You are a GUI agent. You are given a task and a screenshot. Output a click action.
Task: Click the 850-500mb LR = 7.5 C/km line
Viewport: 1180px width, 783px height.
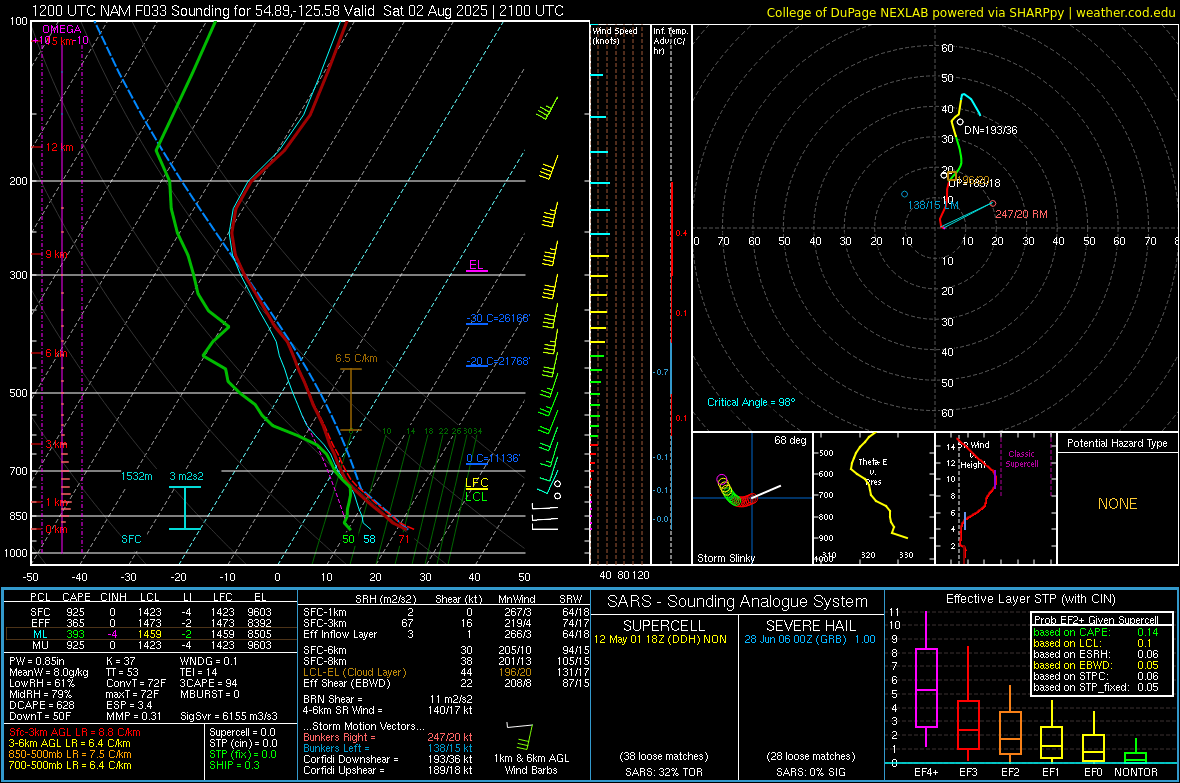coord(70,754)
